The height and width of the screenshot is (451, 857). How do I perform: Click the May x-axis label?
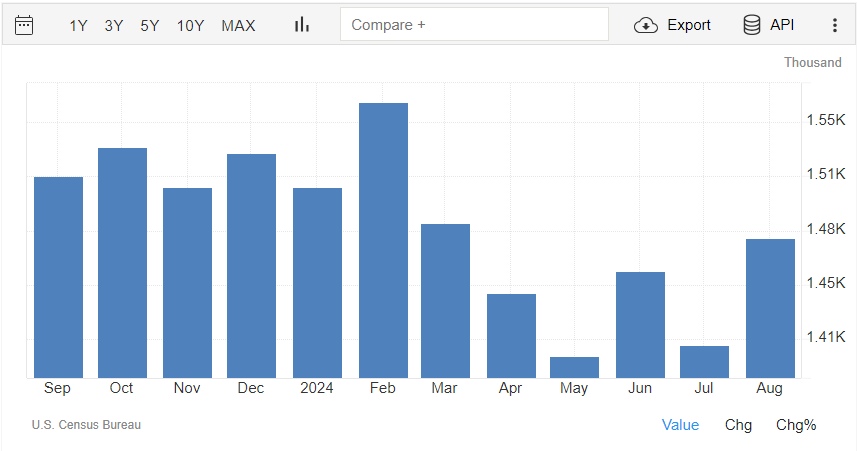[574, 389]
